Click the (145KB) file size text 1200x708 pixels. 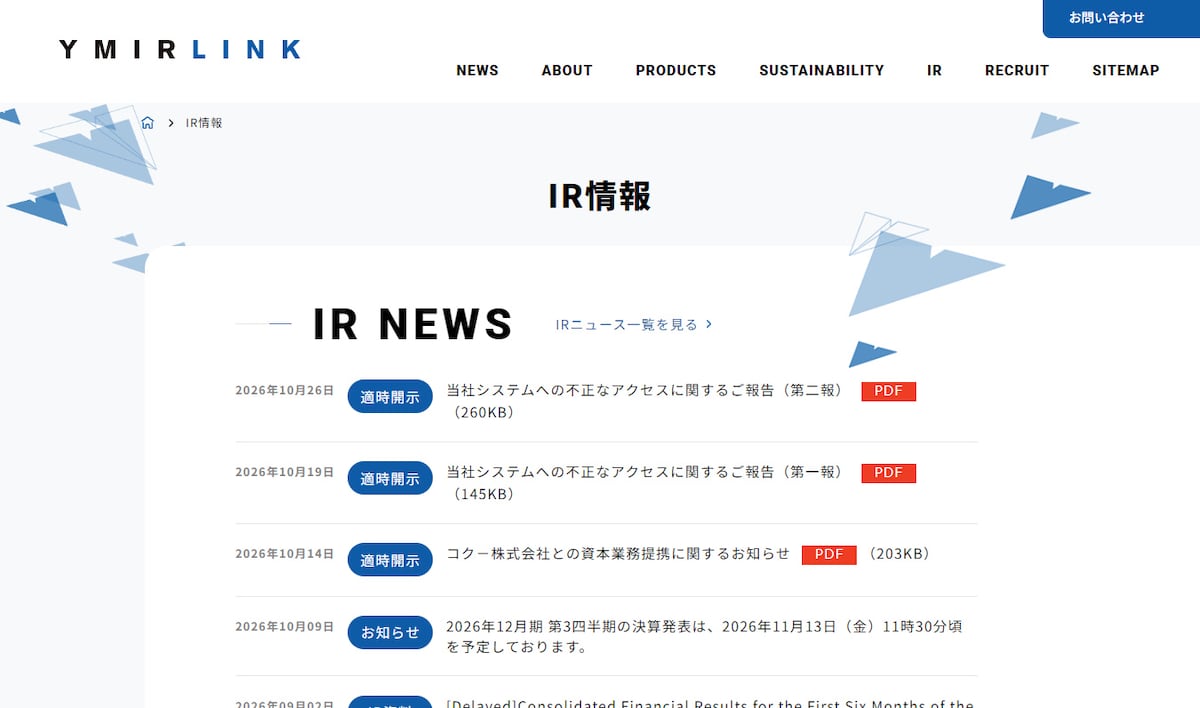(x=483, y=494)
